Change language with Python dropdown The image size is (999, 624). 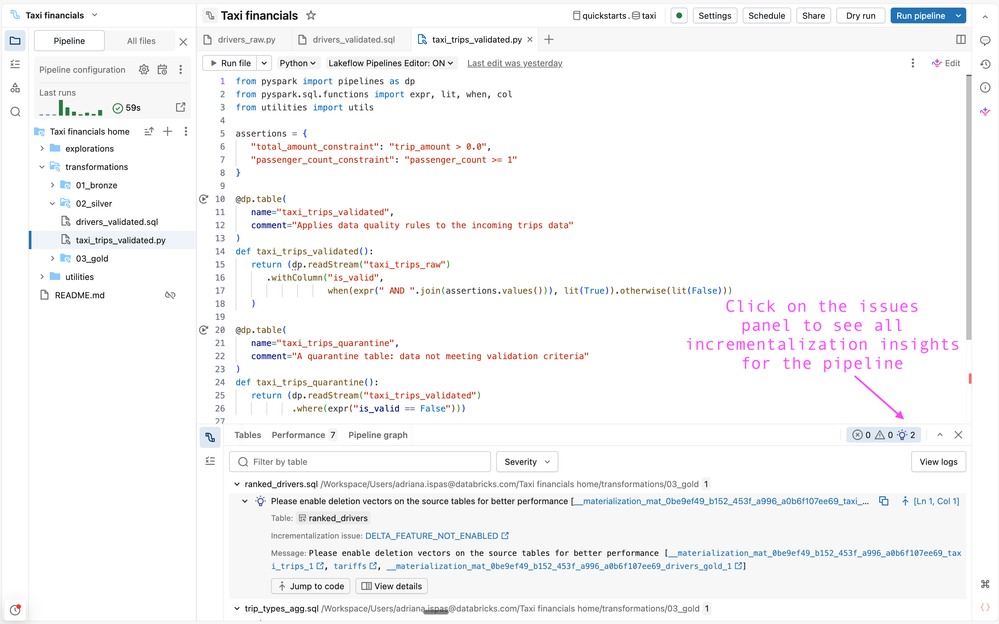(x=298, y=63)
